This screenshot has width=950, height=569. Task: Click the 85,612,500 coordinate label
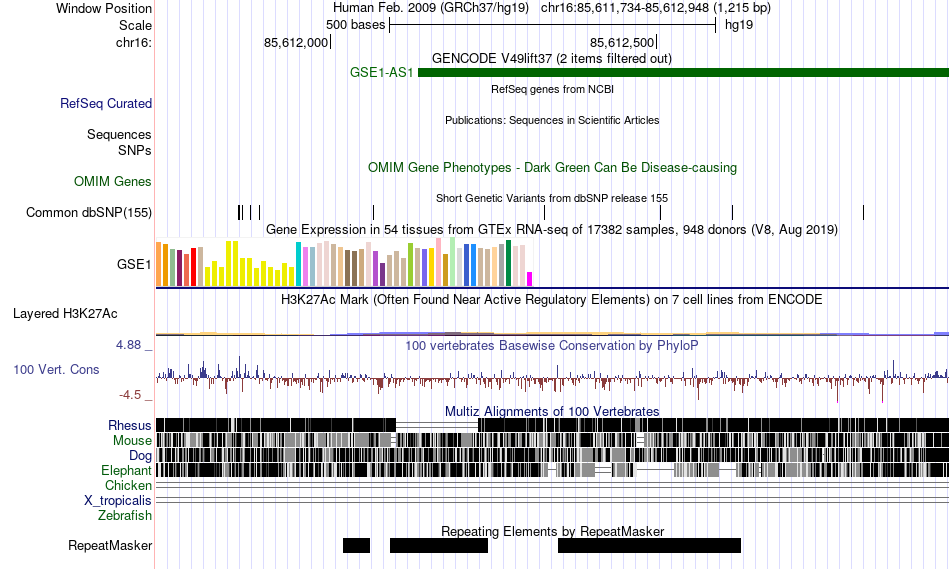[x=622, y=42]
